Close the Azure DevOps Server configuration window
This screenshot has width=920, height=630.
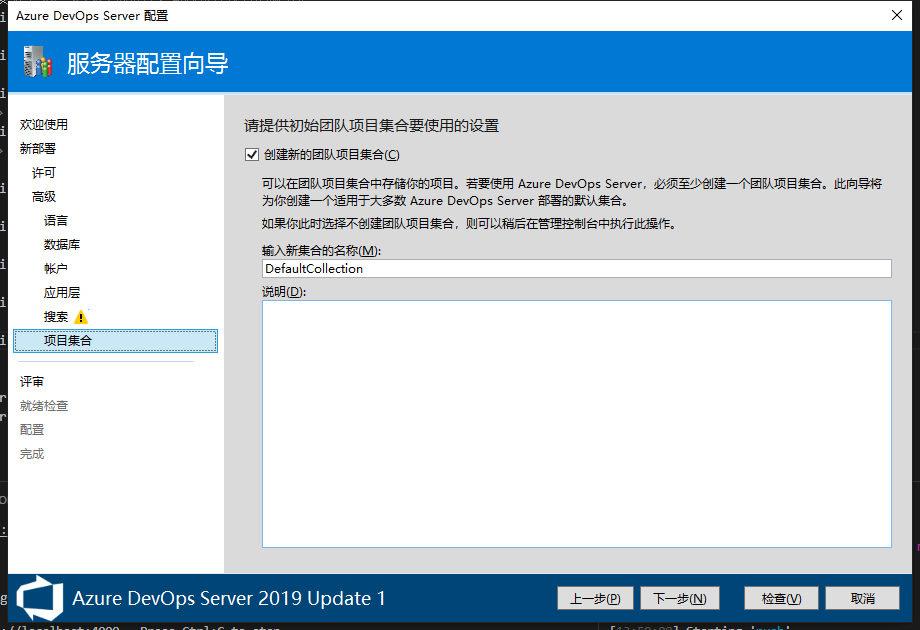point(896,15)
